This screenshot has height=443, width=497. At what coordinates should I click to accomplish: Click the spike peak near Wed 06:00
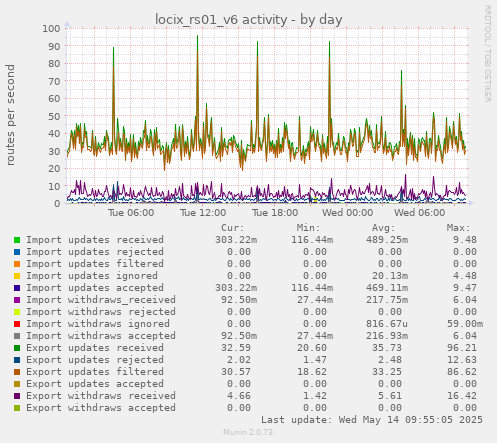click(x=401, y=71)
